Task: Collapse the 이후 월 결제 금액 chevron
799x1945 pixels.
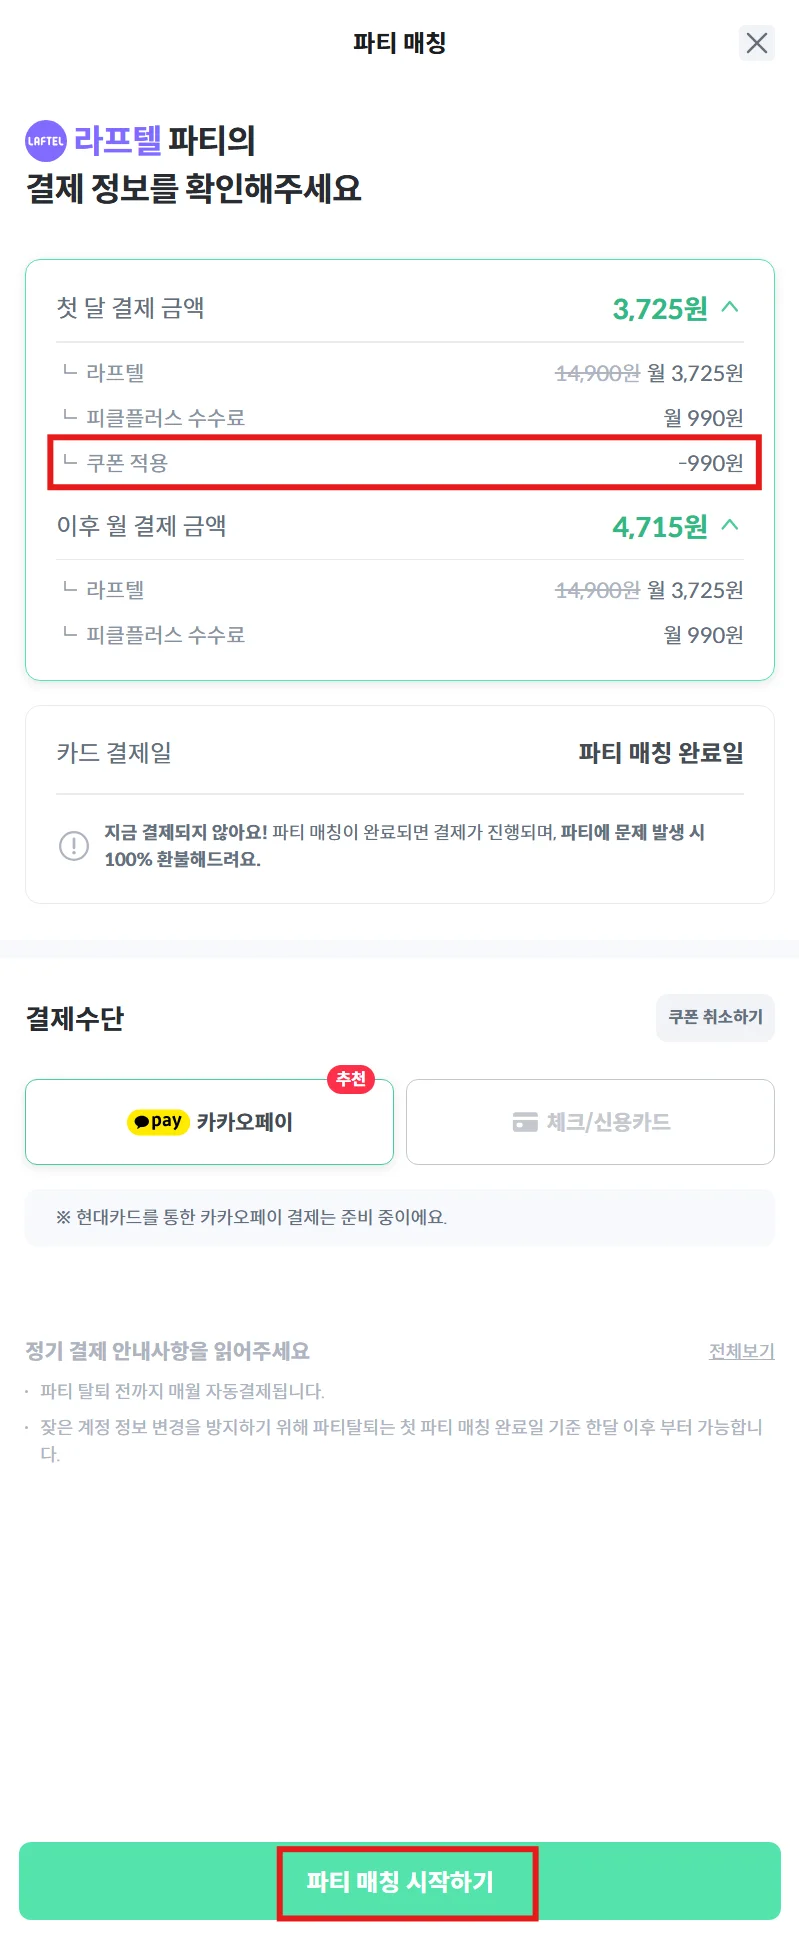Action: (x=730, y=525)
